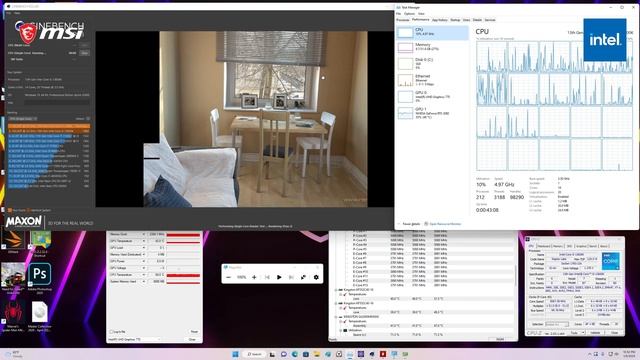640x360 pixels.
Task: Switch to Task Manager Startup tab
Action: click(455, 20)
